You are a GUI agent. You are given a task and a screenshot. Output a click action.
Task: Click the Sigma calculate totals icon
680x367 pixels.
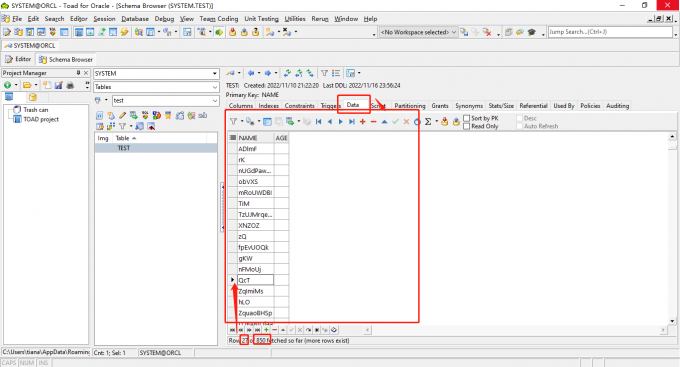[x=428, y=121]
